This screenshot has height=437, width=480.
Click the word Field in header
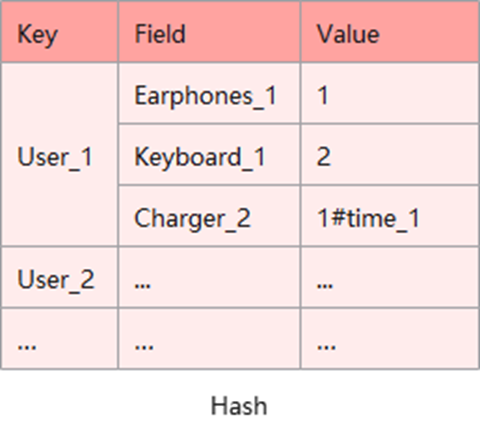pos(160,34)
